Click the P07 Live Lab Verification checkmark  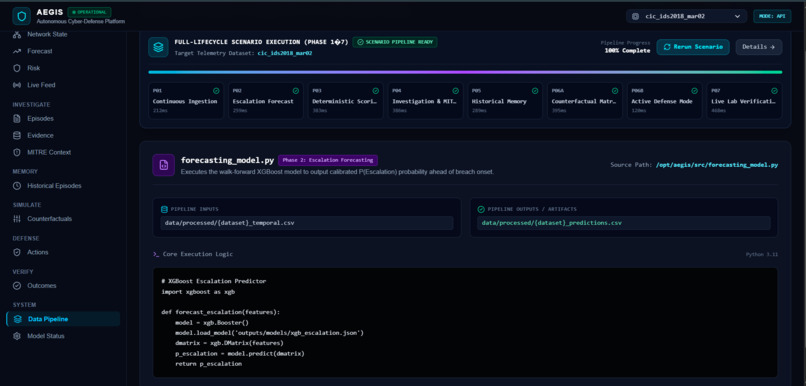[x=775, y=90]
